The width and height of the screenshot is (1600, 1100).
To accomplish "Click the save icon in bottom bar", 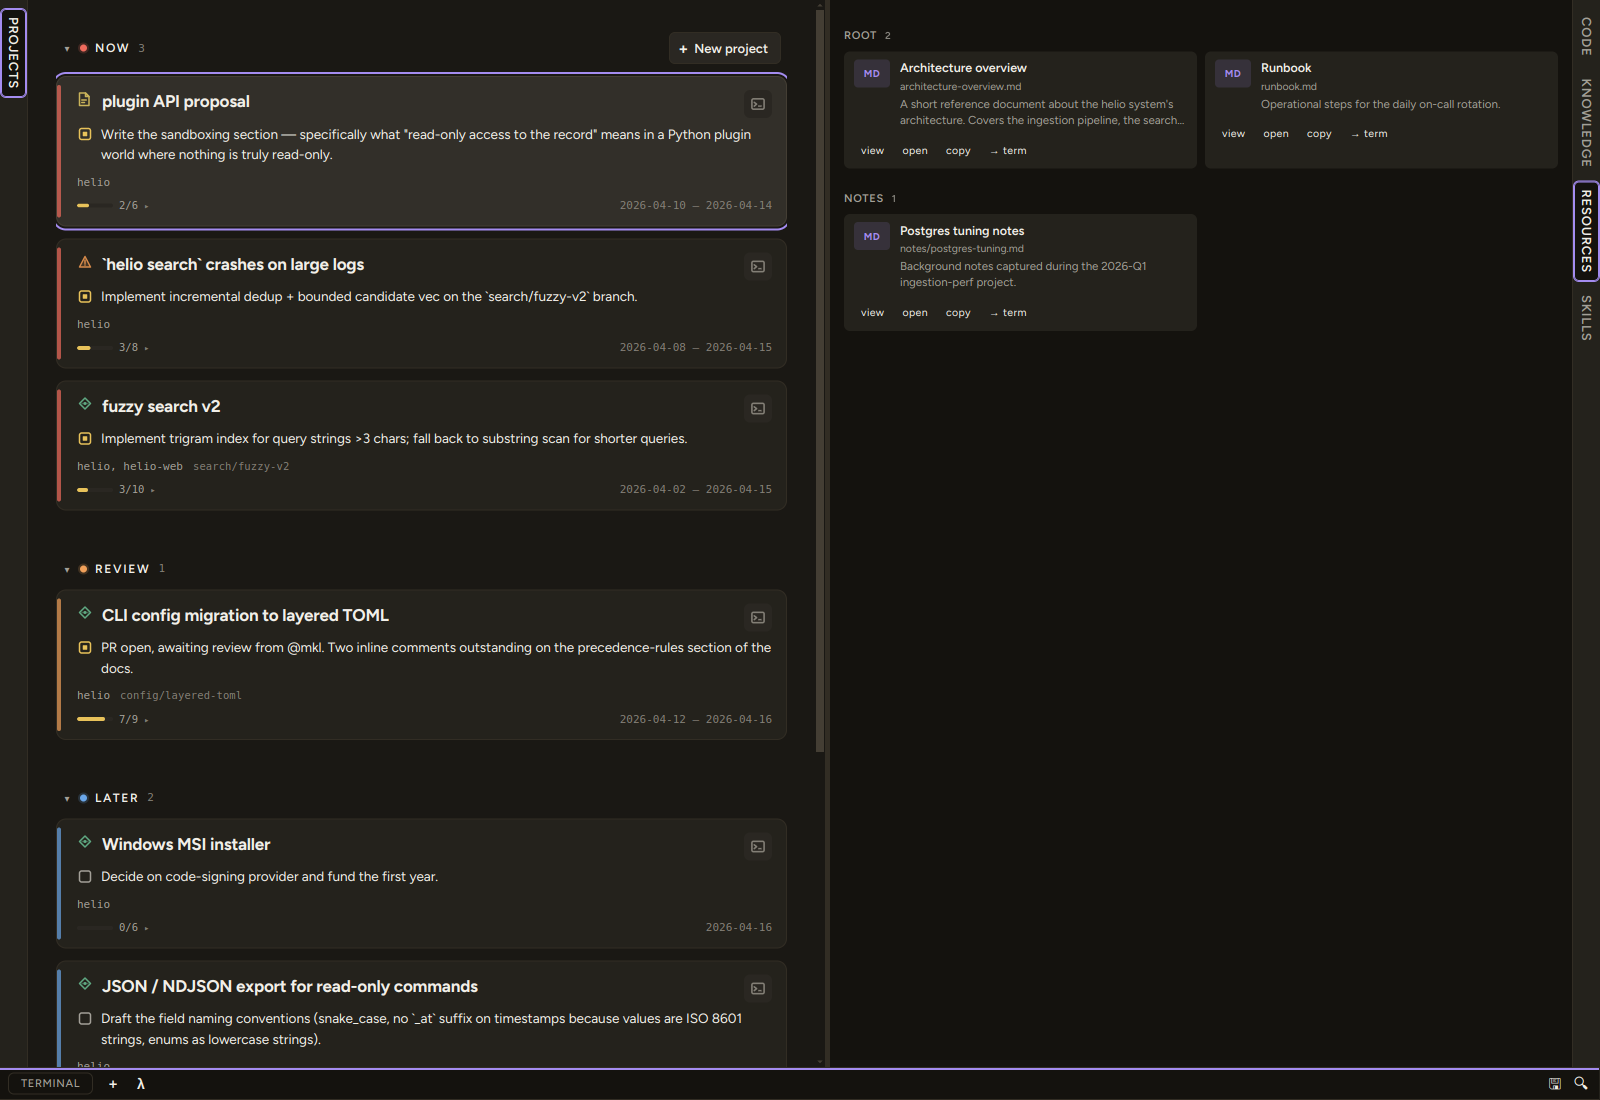I will click(x=1555, y=1084).
